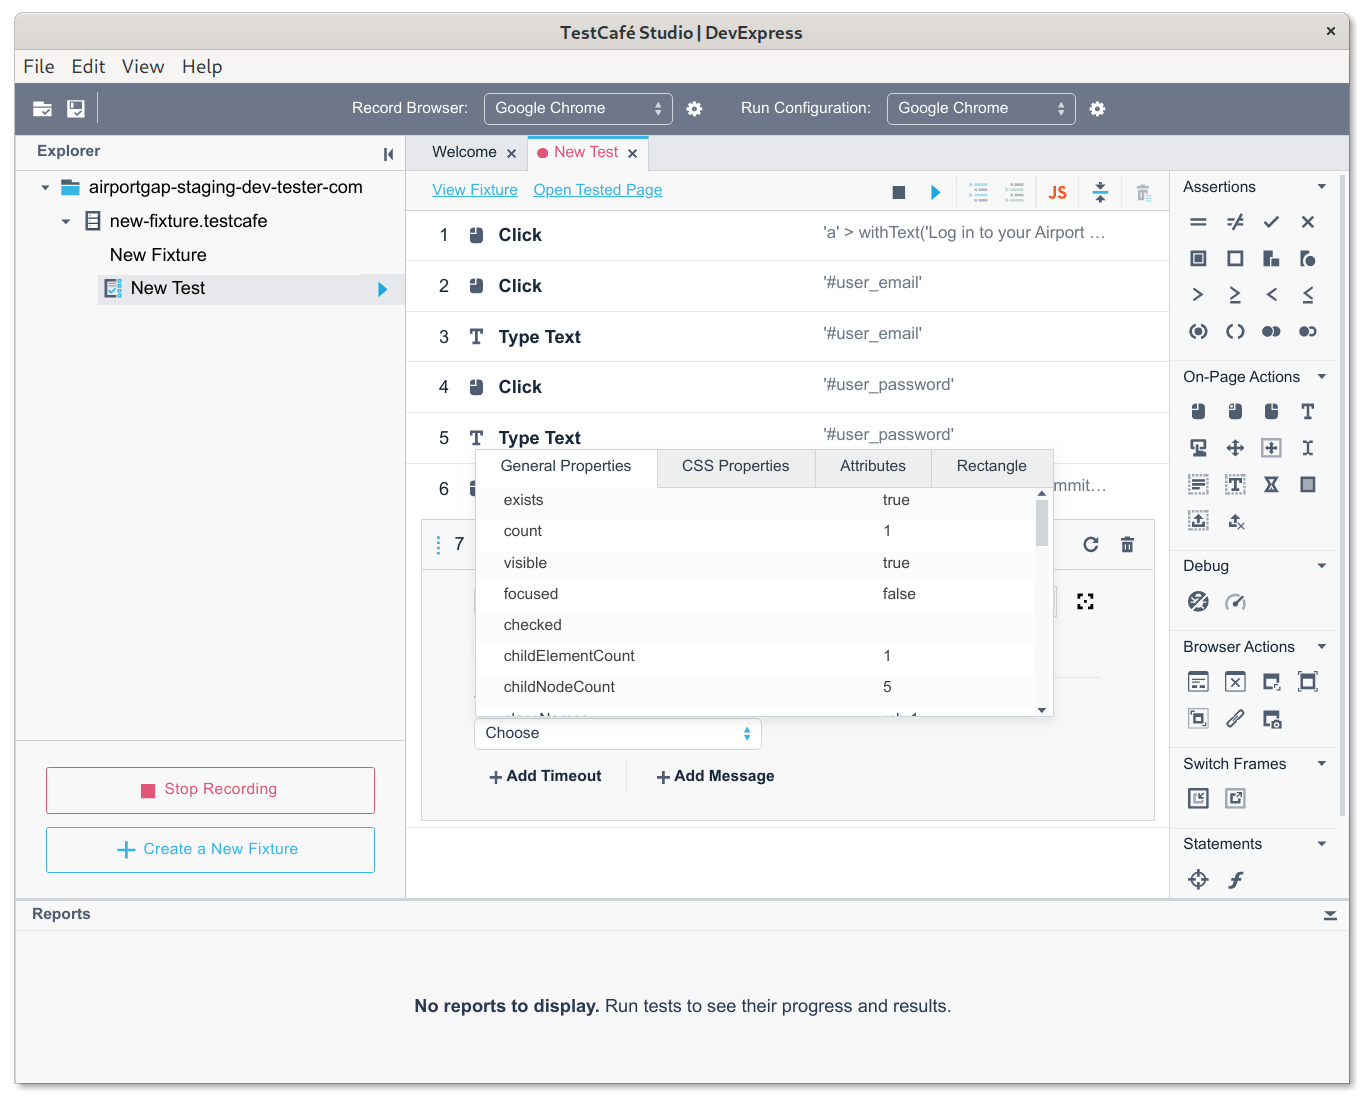The image size is (1368, 1102).
Task: Convert test to JS code
Action: click(x=1057, y=192)
